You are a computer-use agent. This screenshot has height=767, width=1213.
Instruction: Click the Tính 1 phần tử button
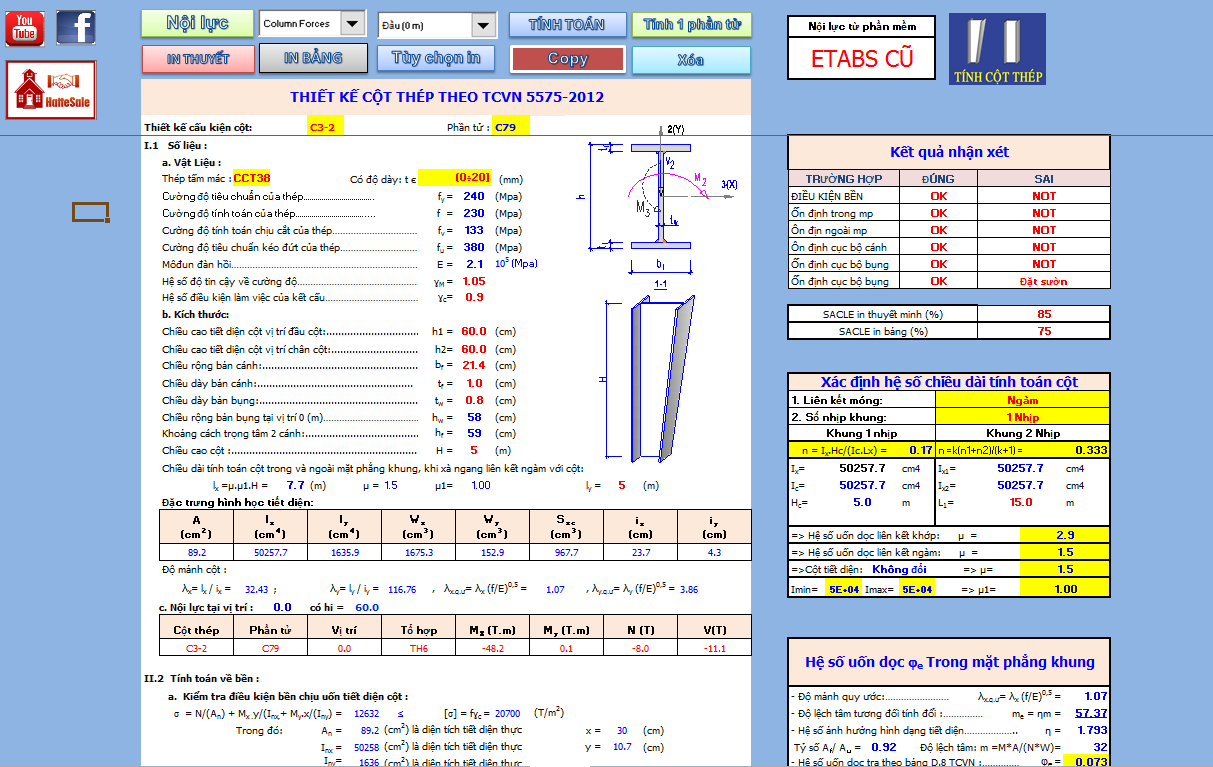[692, 25]
